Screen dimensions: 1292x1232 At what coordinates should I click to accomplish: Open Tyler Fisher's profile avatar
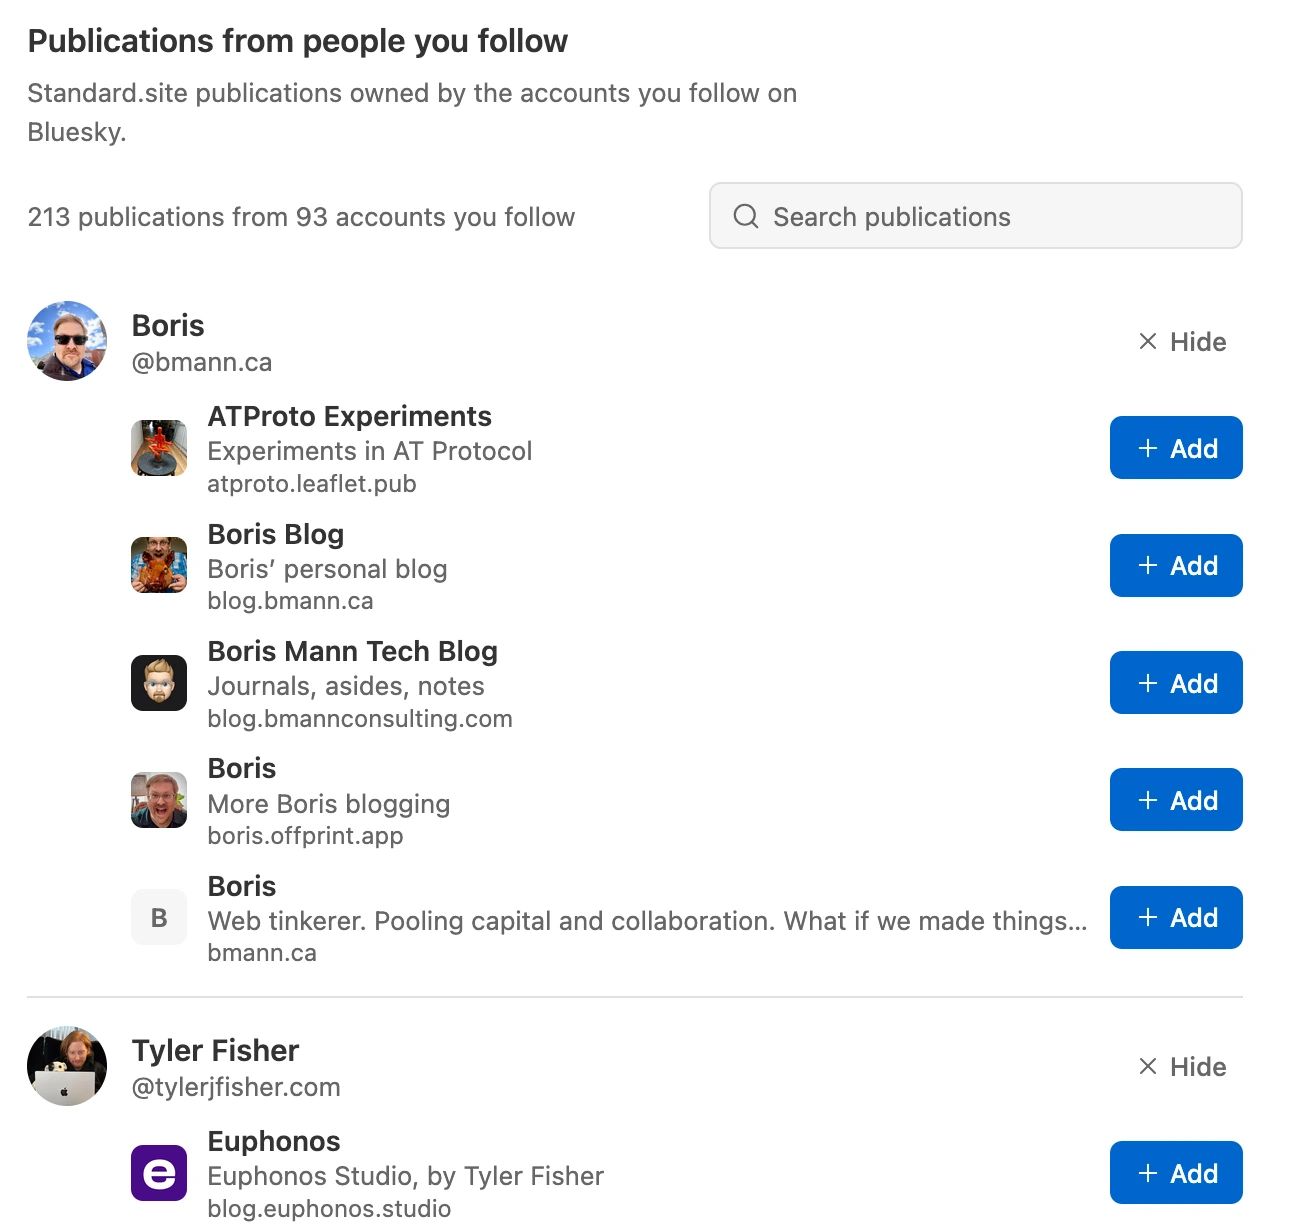click(x=67, y=1066)
